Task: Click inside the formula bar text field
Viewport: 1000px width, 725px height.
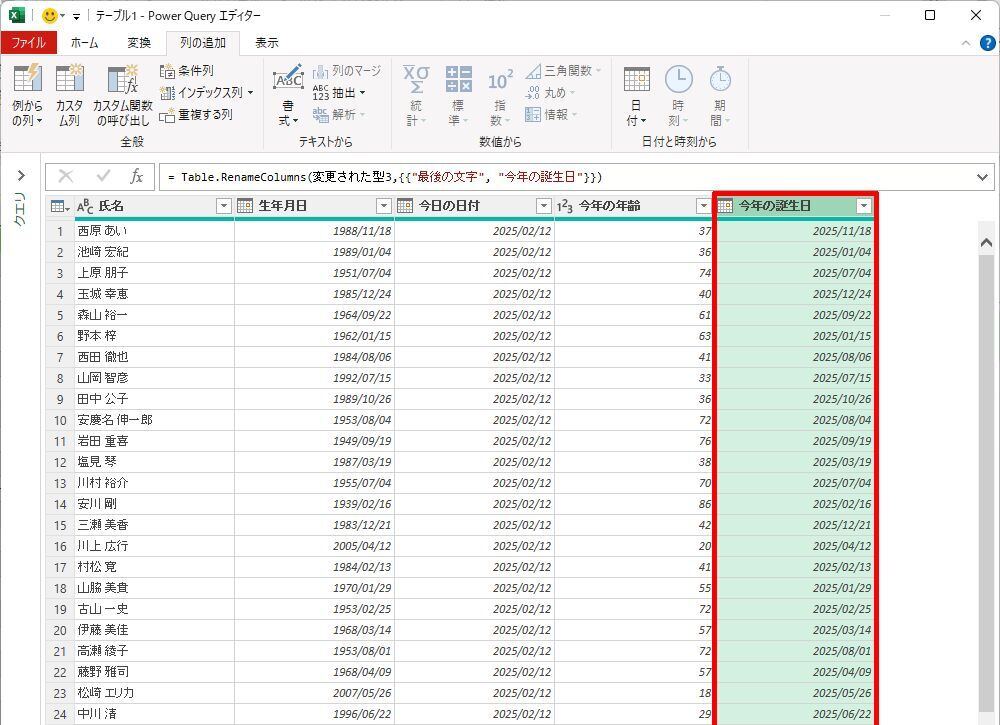Action: [x=560, y=177]
